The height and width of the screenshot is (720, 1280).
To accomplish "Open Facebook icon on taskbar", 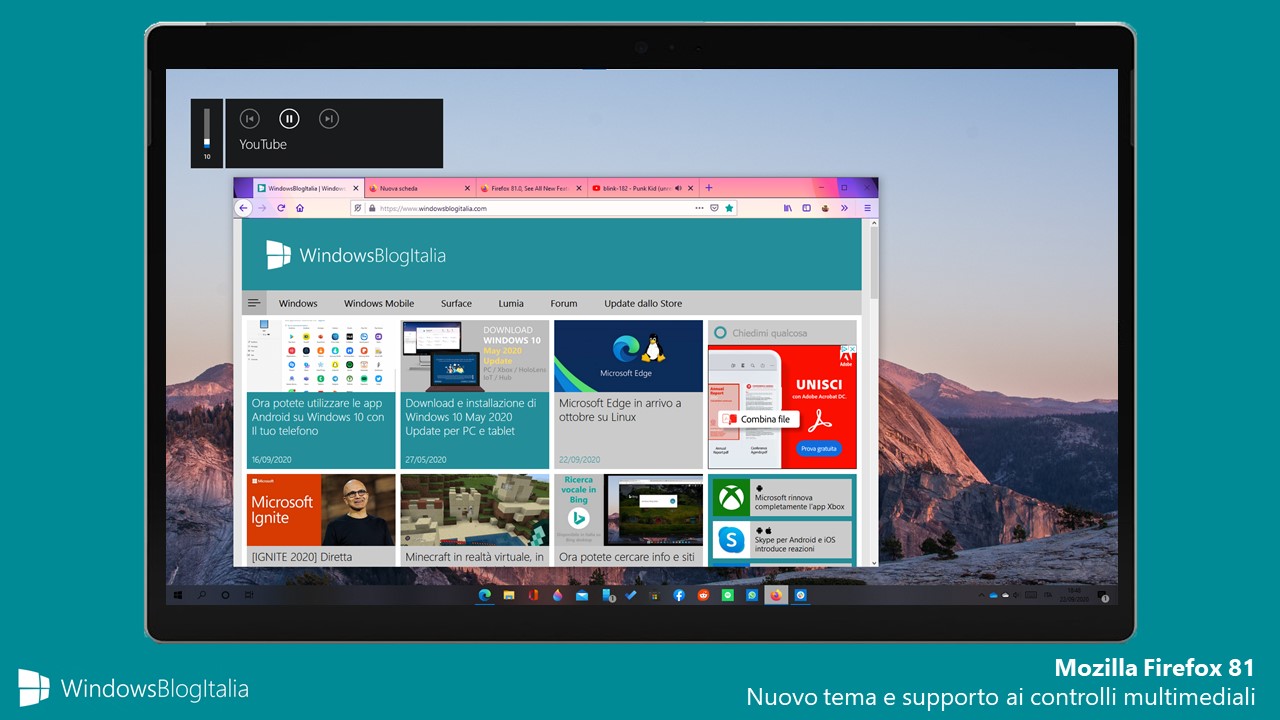I will (x=679, y=595).
